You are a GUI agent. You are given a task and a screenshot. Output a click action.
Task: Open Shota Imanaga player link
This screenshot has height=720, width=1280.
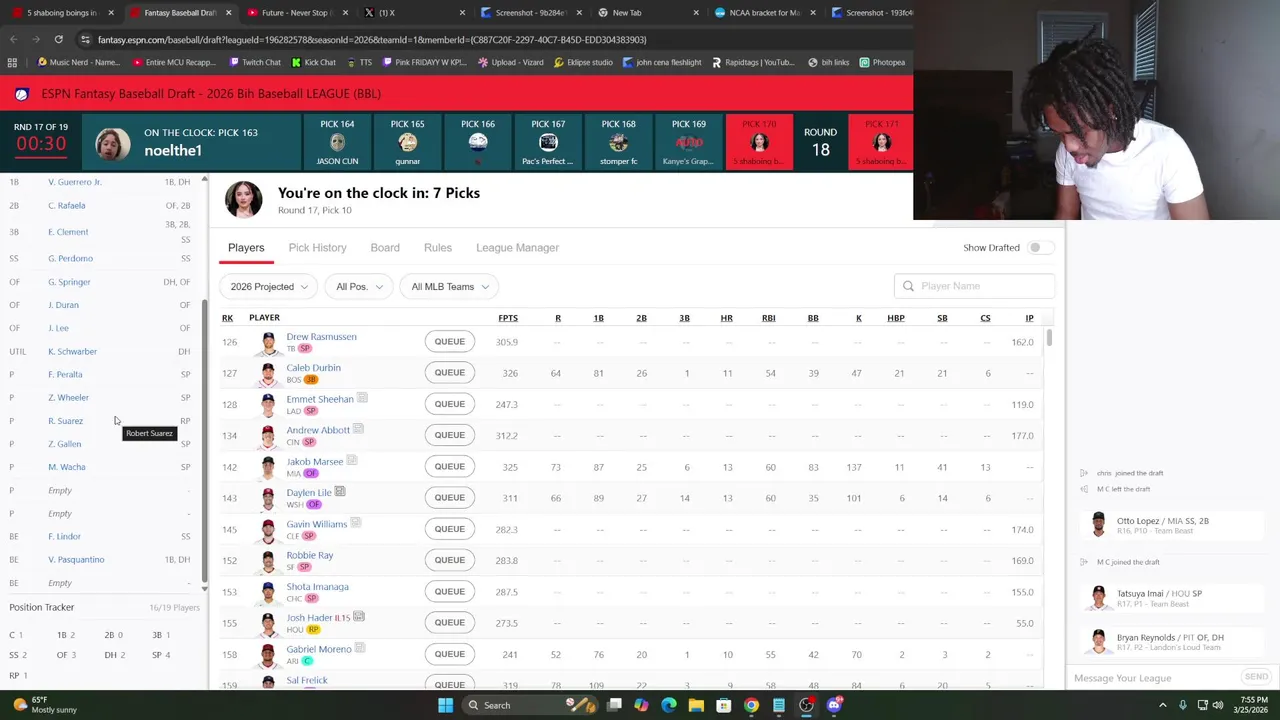pyautogui.click(x=317, y=587)
